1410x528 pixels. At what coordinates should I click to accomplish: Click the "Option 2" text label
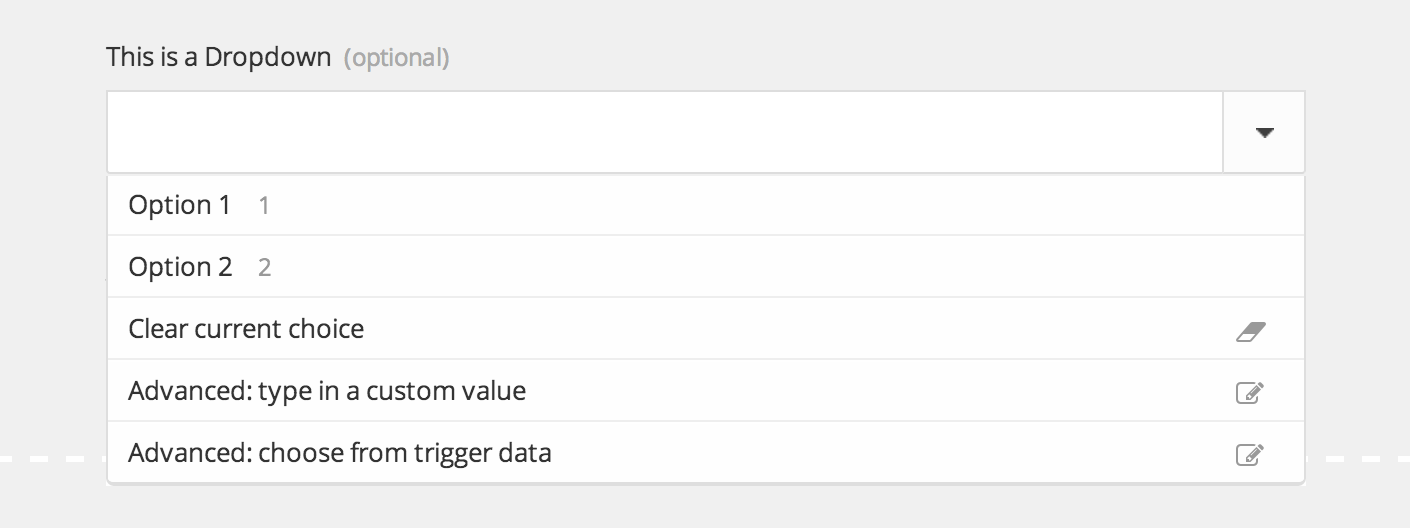tap(181, 268)
